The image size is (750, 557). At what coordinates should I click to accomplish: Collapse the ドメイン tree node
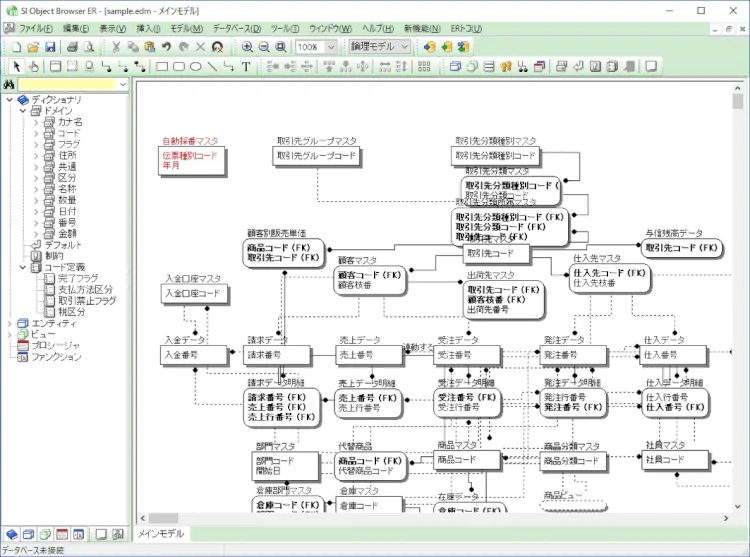[22, 111]
